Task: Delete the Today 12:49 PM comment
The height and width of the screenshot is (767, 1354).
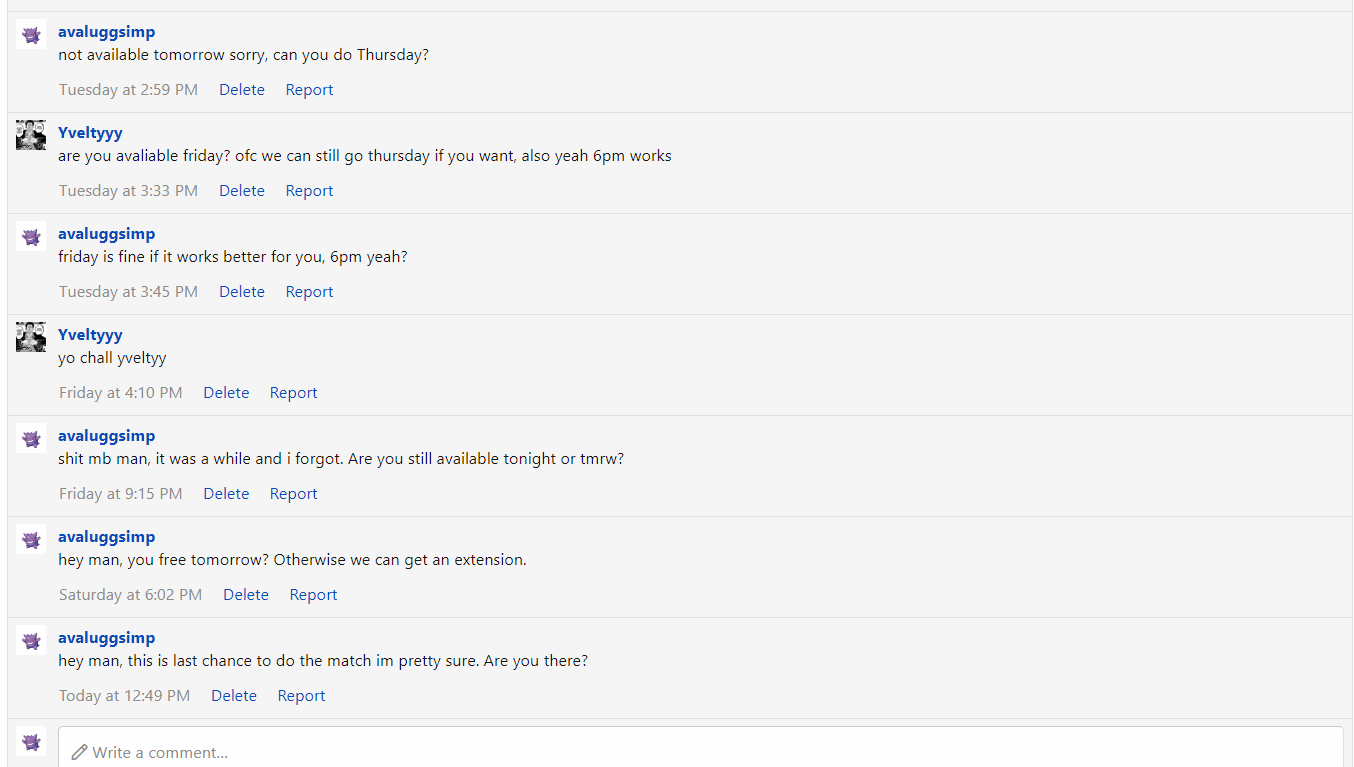Action: tap(234, 696)
